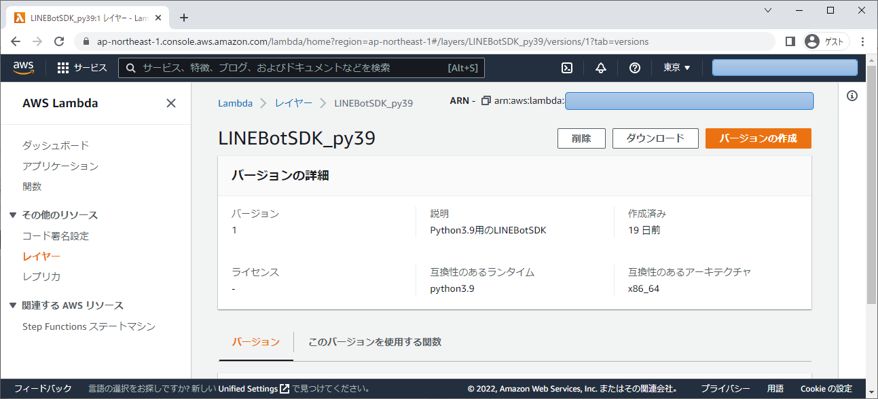Copy the layer ARN to clipboard
The height and width of the screenshot is (399, 878).
(485, 101)
